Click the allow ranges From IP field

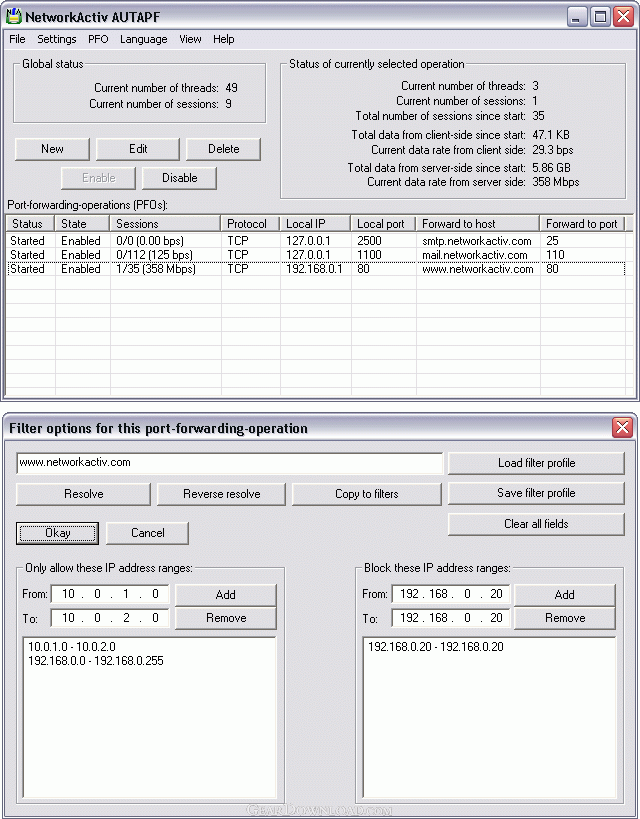coord(110,594)
